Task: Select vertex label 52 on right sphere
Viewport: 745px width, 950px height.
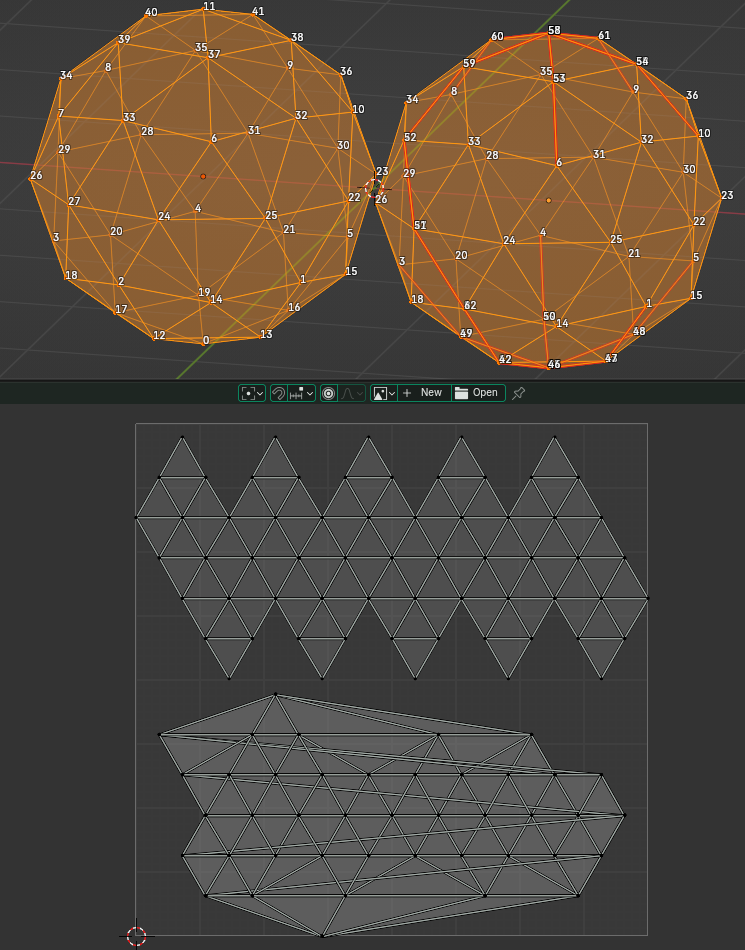Action: tap(410, 137)
